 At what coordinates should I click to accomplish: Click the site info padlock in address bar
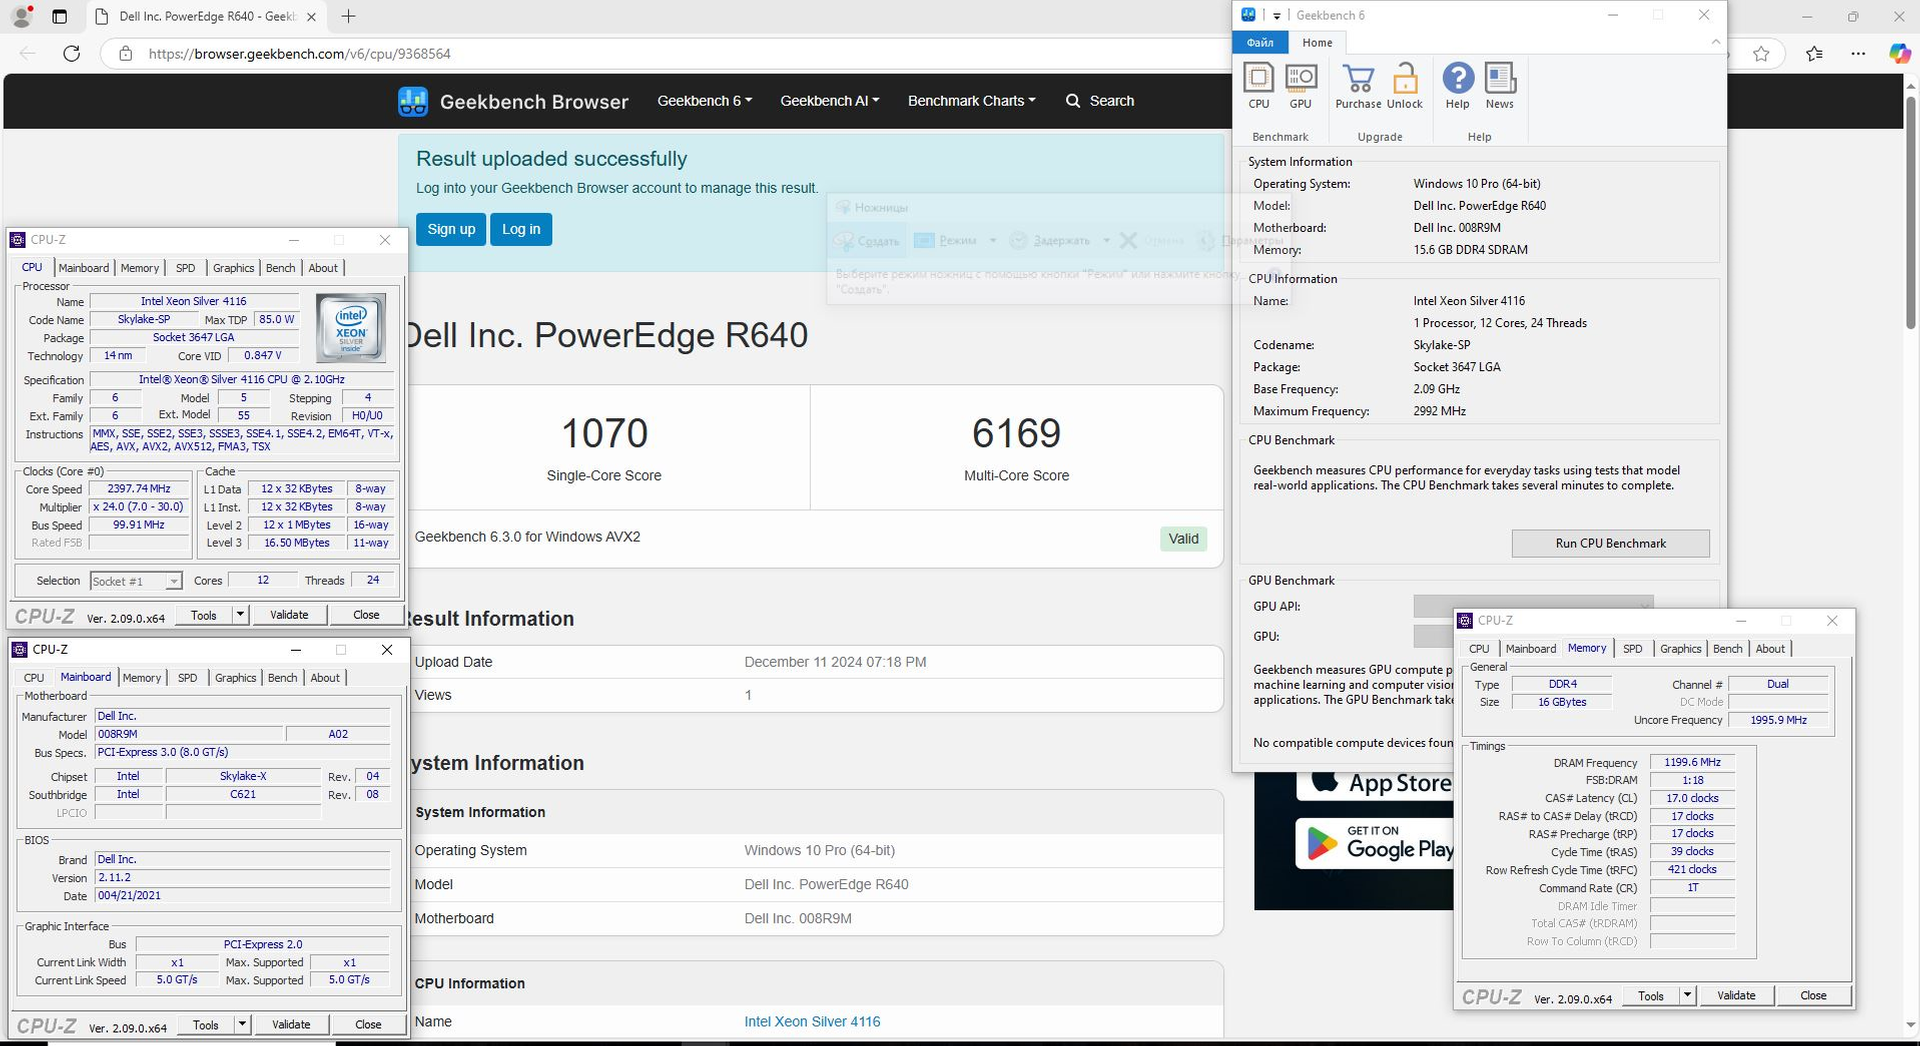pyautogui.click(x=126, y=54)
